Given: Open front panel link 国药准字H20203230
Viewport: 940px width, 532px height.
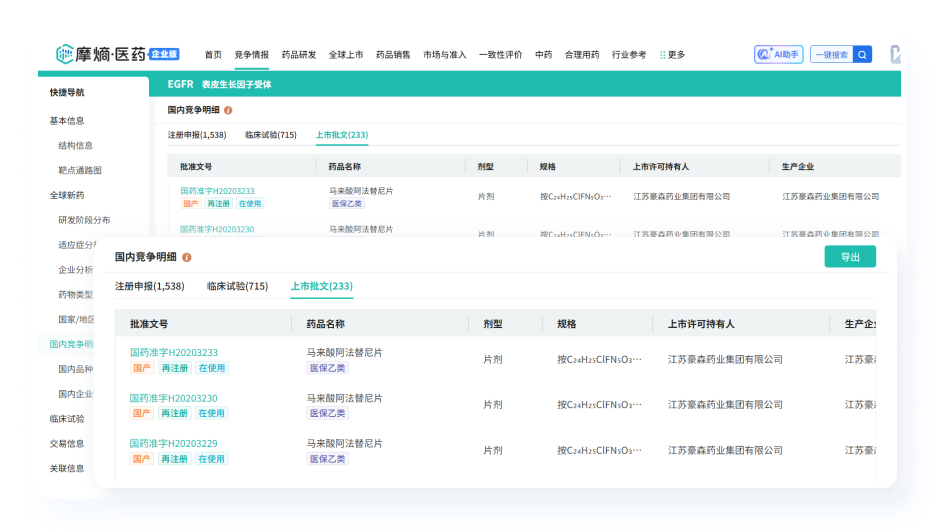Looking at the screenshot, I should tap(174, 398).
